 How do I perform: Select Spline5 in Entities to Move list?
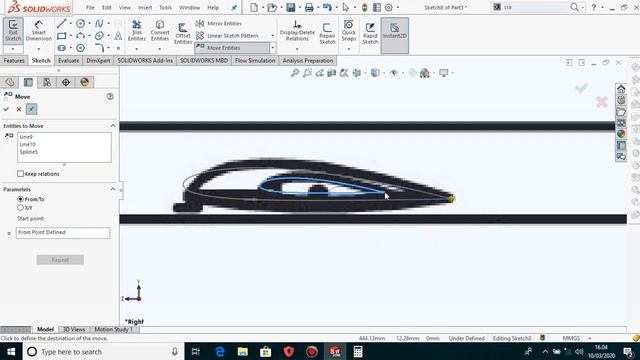[29, 152]
